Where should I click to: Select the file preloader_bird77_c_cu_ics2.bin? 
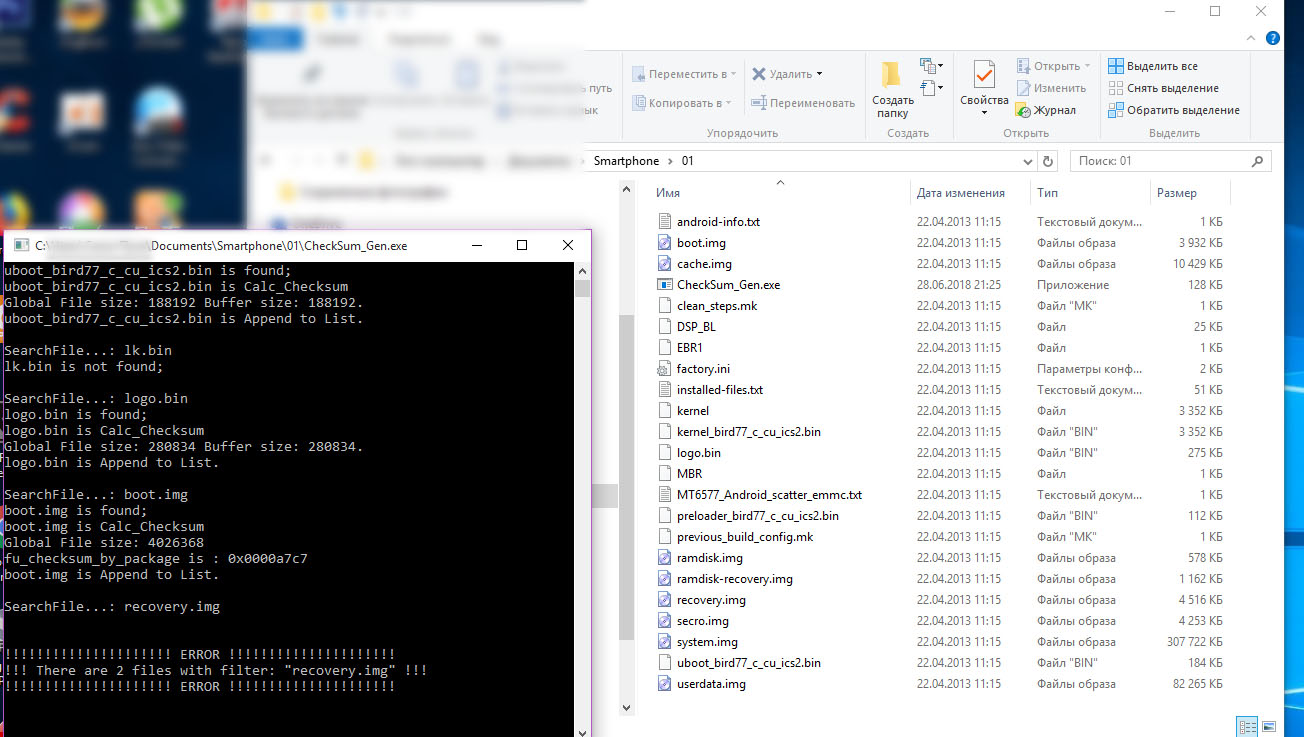[x=758, y=516]
